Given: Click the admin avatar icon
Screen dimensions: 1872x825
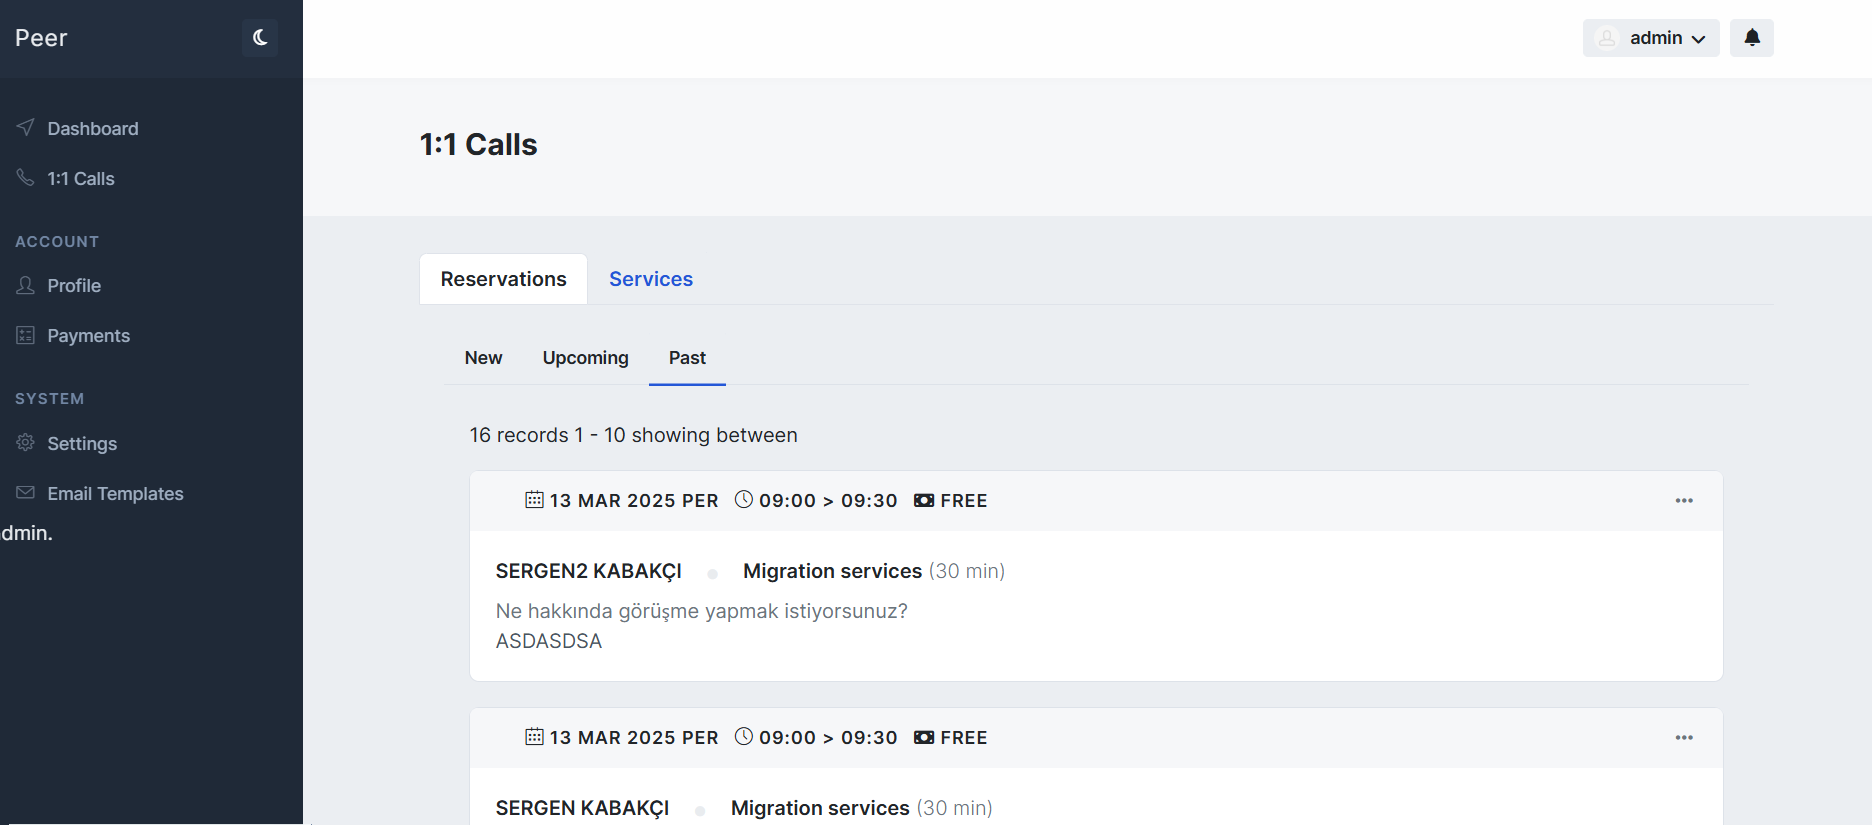Looking at the screenshot, I should pos(1607,38).
